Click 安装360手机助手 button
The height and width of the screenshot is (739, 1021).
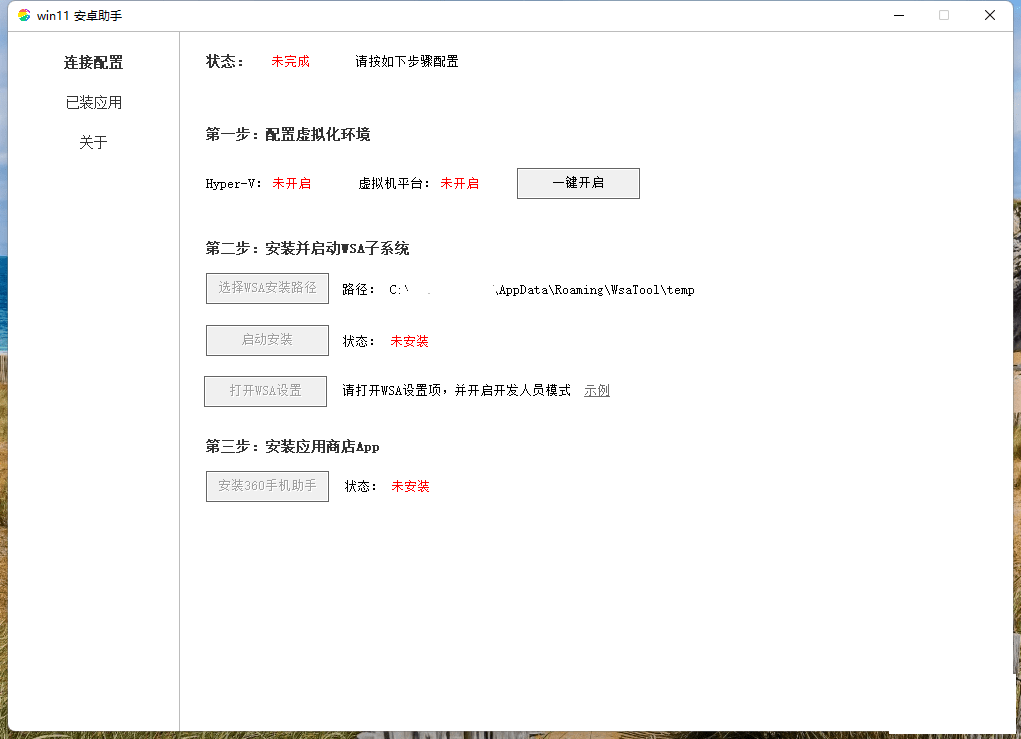click(x=267, y=486)
